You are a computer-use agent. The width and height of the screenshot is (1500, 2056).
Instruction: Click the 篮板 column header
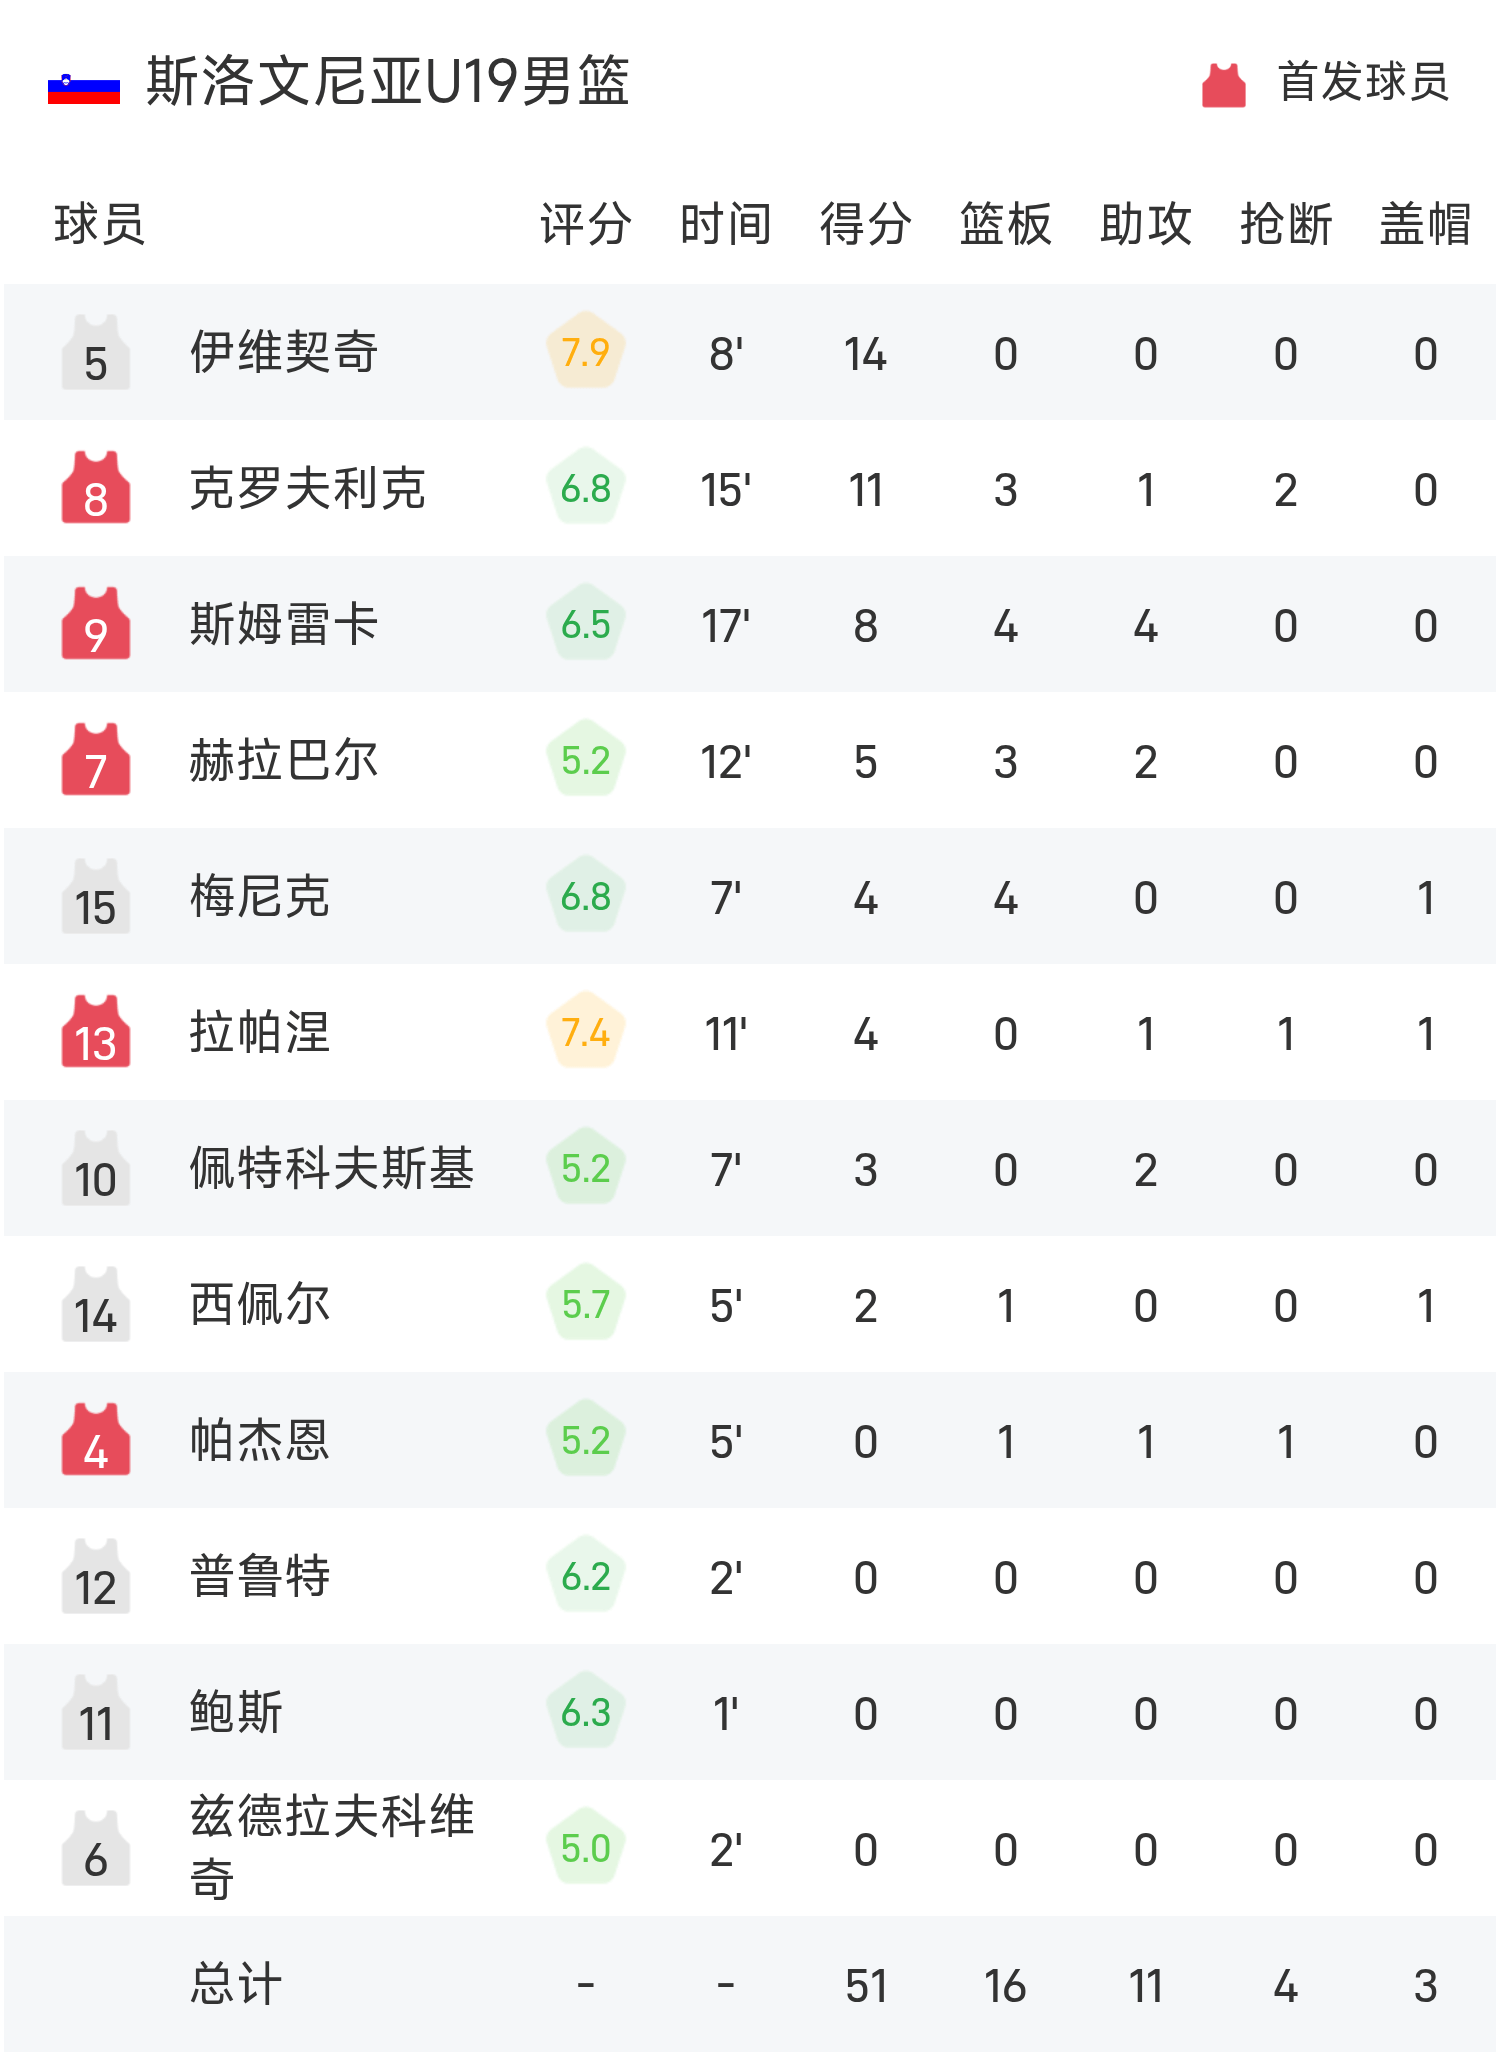(1003, 225)
